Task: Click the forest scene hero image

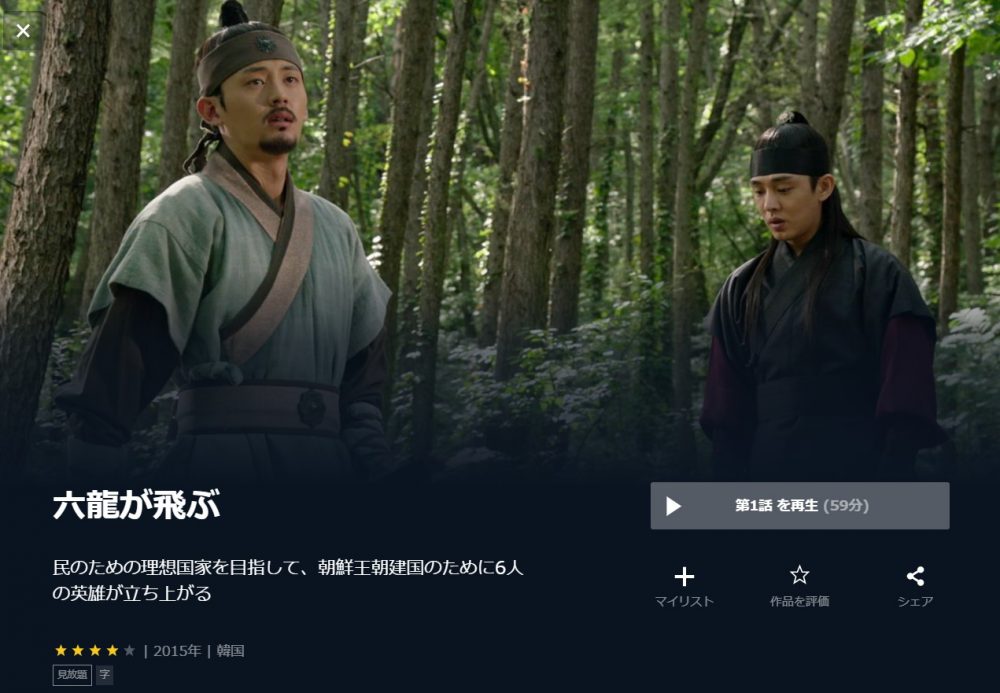Action: tap(500, 239)
